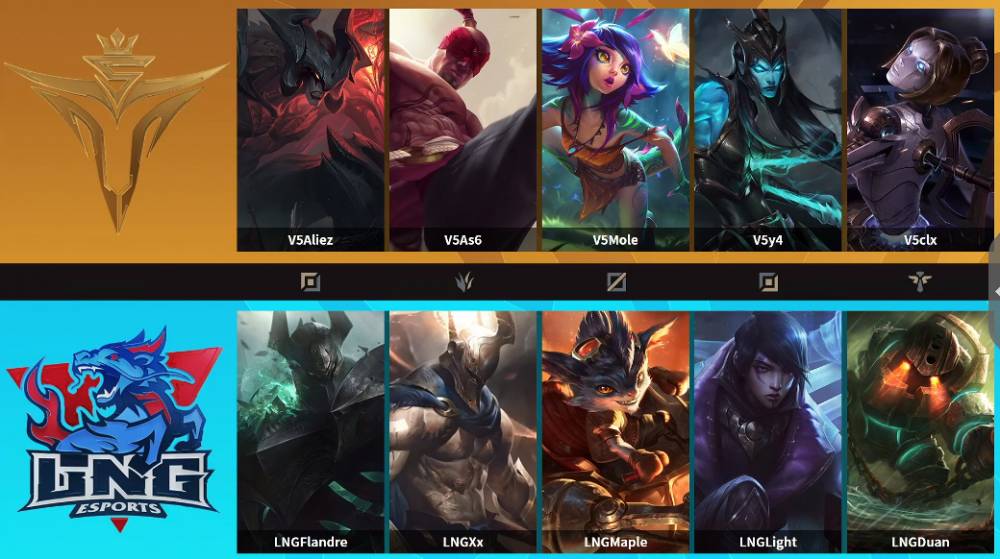Open the LNGLight player name label

click(768, 542)
